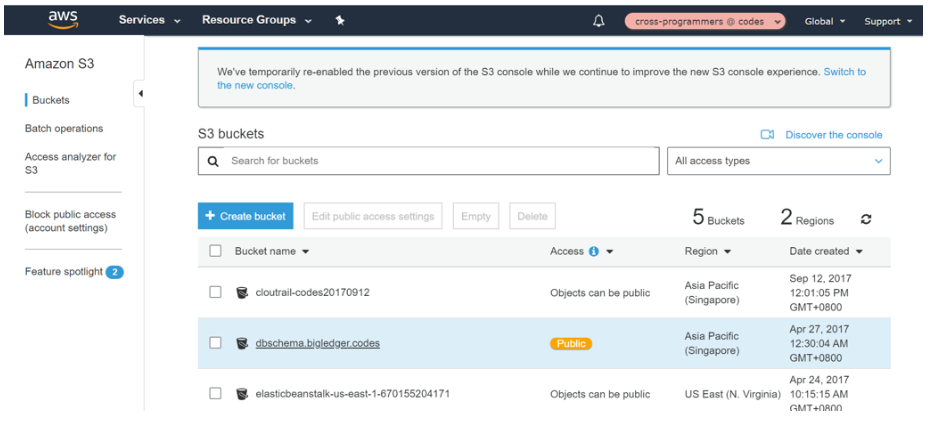Image resolution: width=930 pixels, height=424 pixels.
Task: Go to Block public access settings
Action: (70, 221)
